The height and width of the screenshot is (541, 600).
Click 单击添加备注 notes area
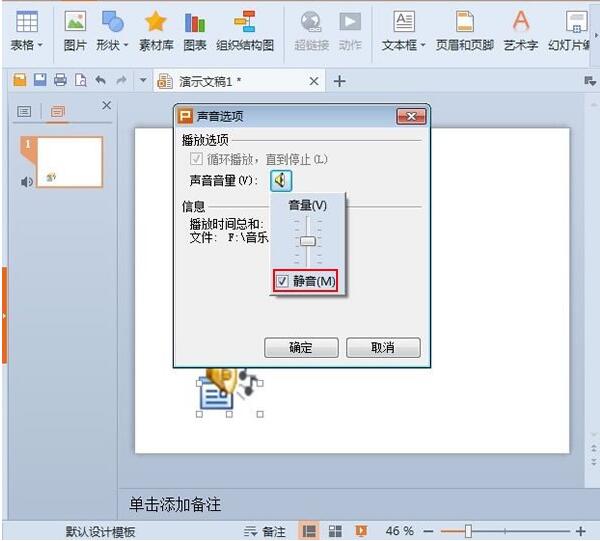[175, 504]
